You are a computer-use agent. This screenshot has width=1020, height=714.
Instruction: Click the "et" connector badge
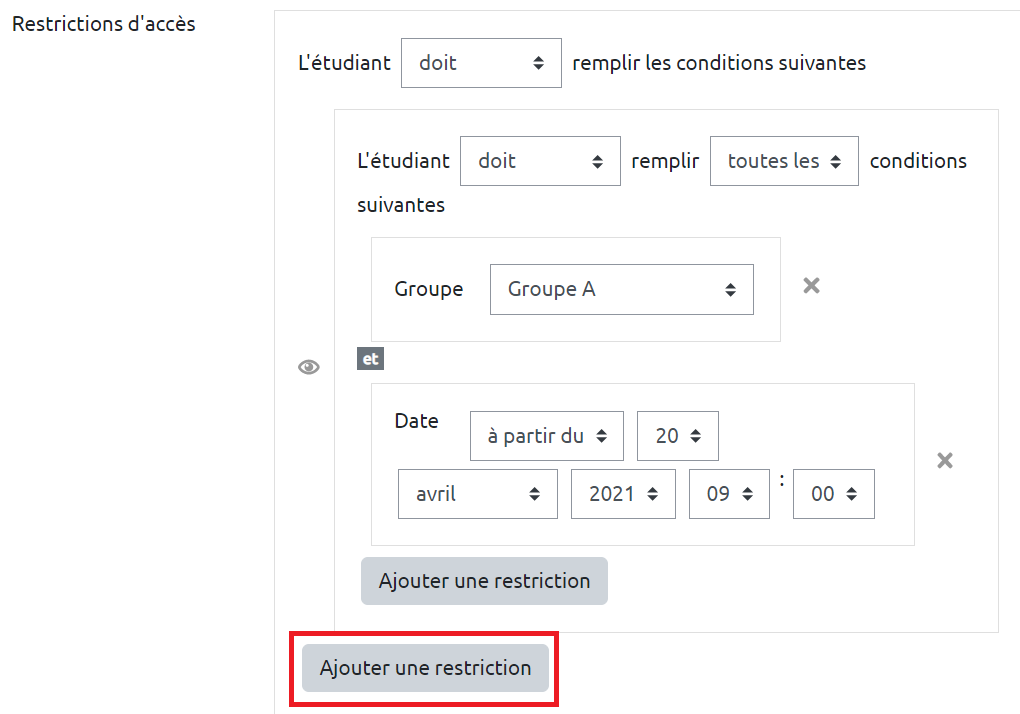(x=371, y=358)
